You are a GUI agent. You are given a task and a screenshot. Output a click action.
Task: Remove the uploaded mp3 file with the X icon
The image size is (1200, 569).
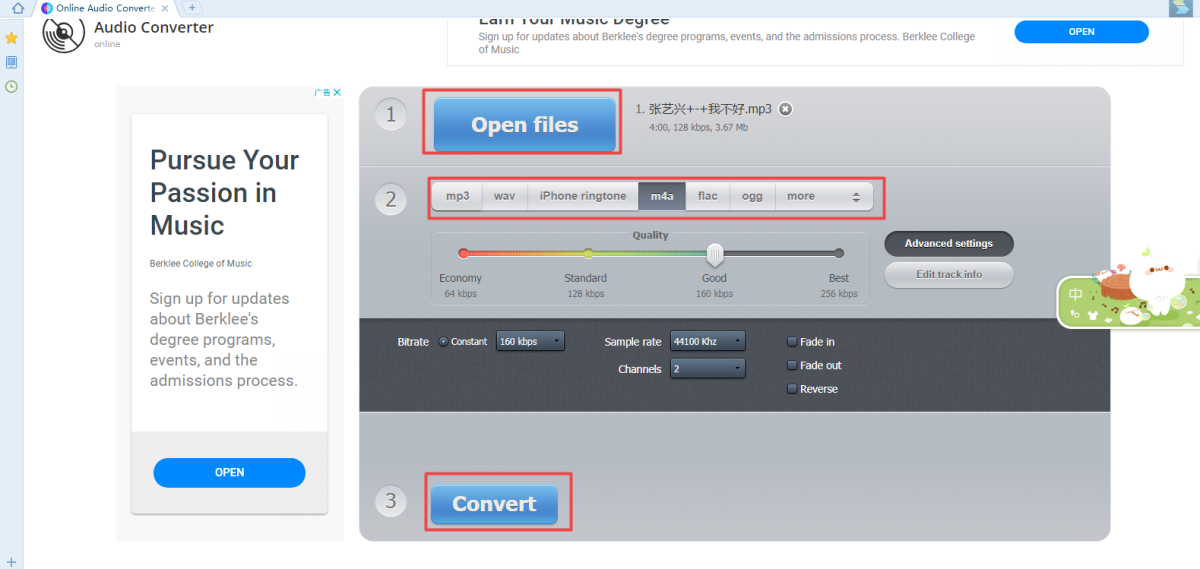786,109
